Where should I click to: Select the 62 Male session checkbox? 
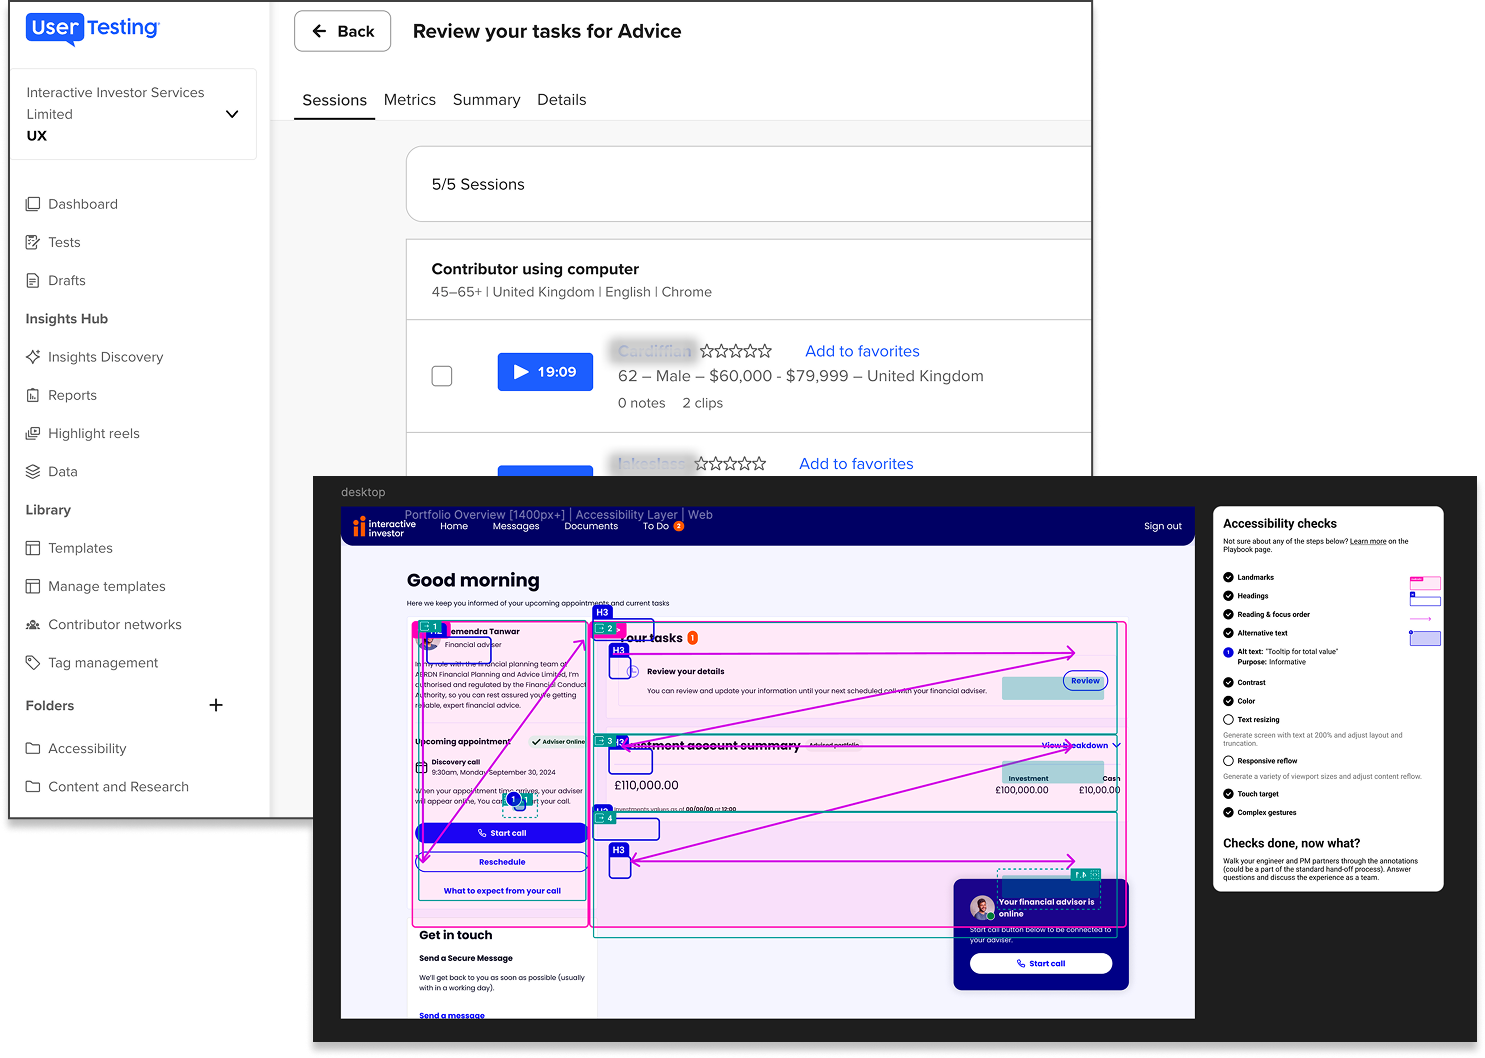pyautogui.click(x=442, y=376)
